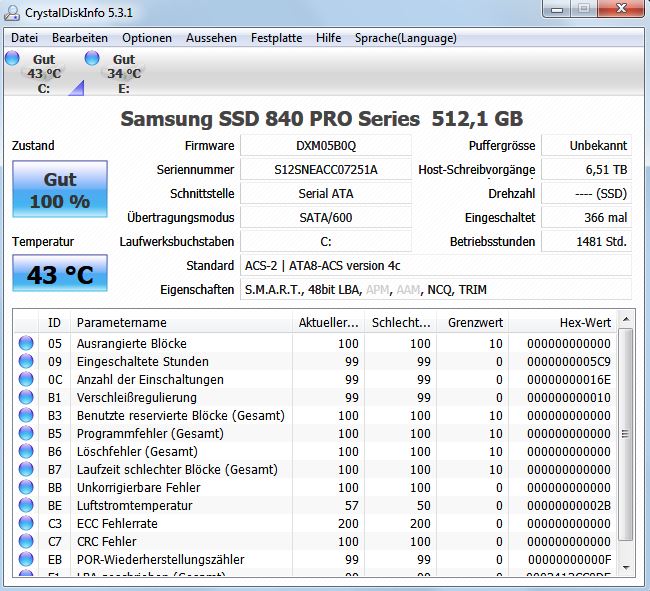This screenshot has height=591, width=650.
Task: Click the Schlecht... column header
Action: [x=400, y=322]
